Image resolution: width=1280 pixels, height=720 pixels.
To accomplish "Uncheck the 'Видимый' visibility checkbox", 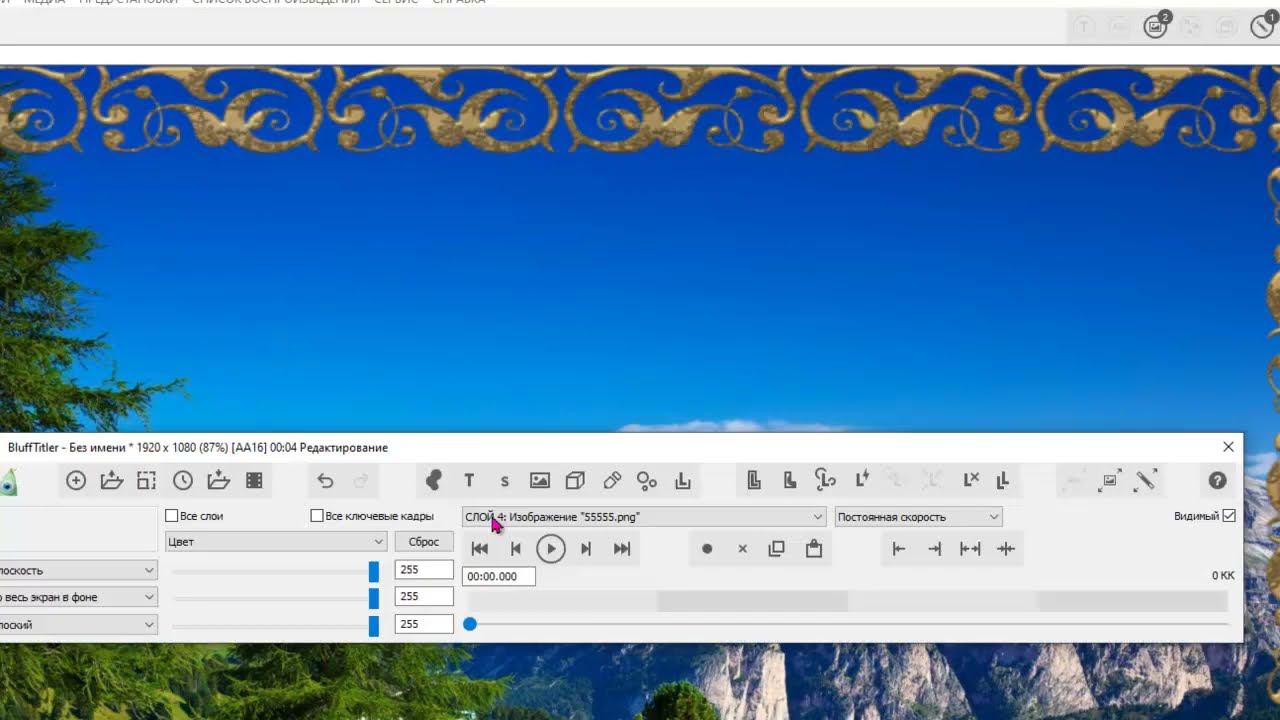I will [1229, 516].
